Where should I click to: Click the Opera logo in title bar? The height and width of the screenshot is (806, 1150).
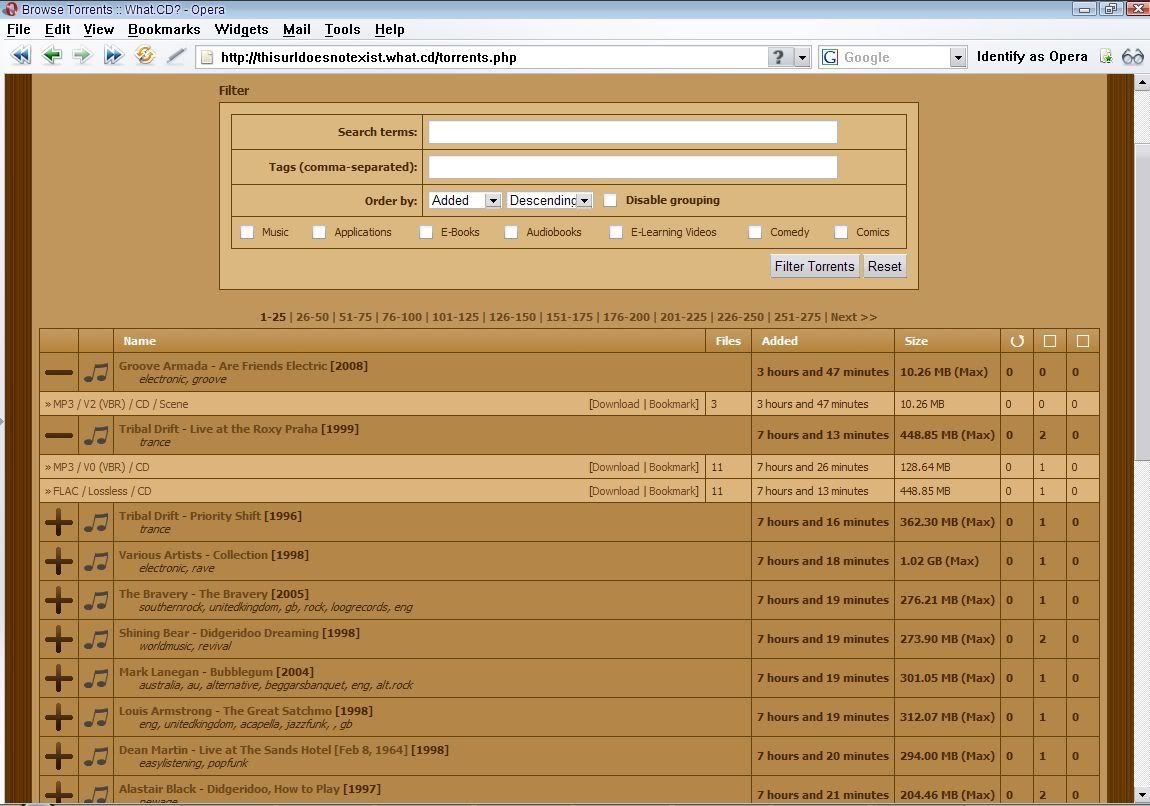pyautogui.click(x=10, y=9)
